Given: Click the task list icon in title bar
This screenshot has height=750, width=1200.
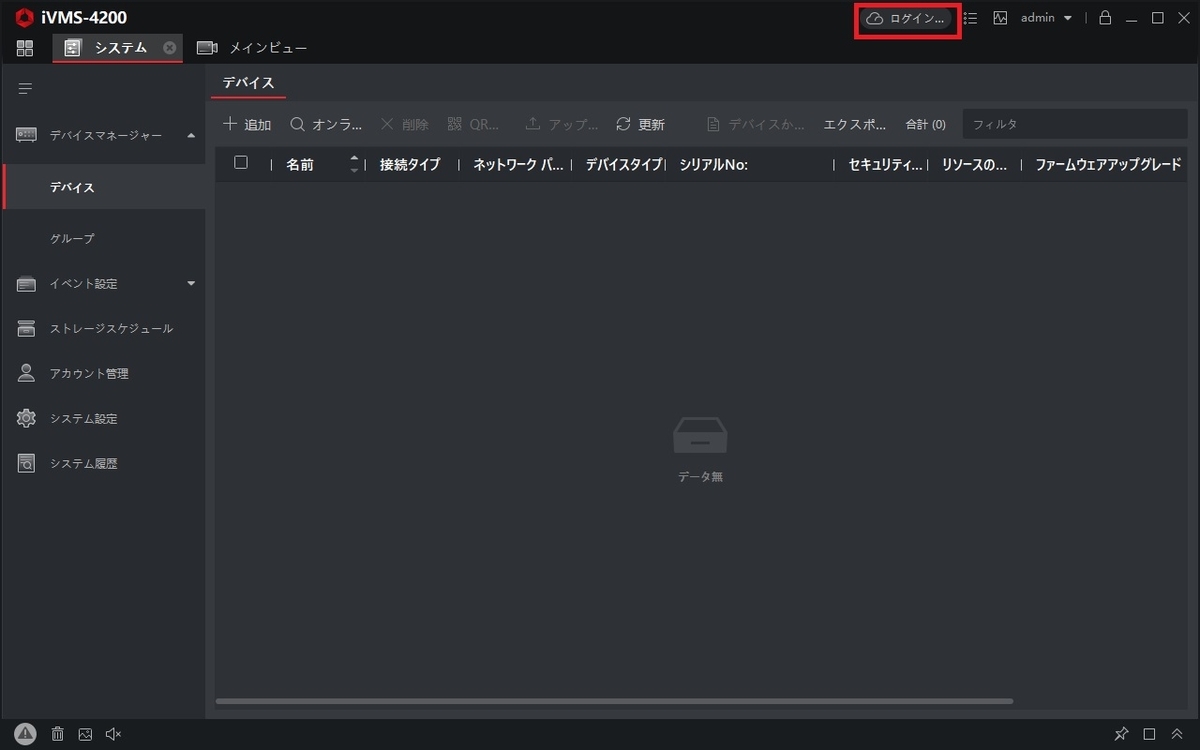Looking at the screenshot, I should [x=969, y=17].
